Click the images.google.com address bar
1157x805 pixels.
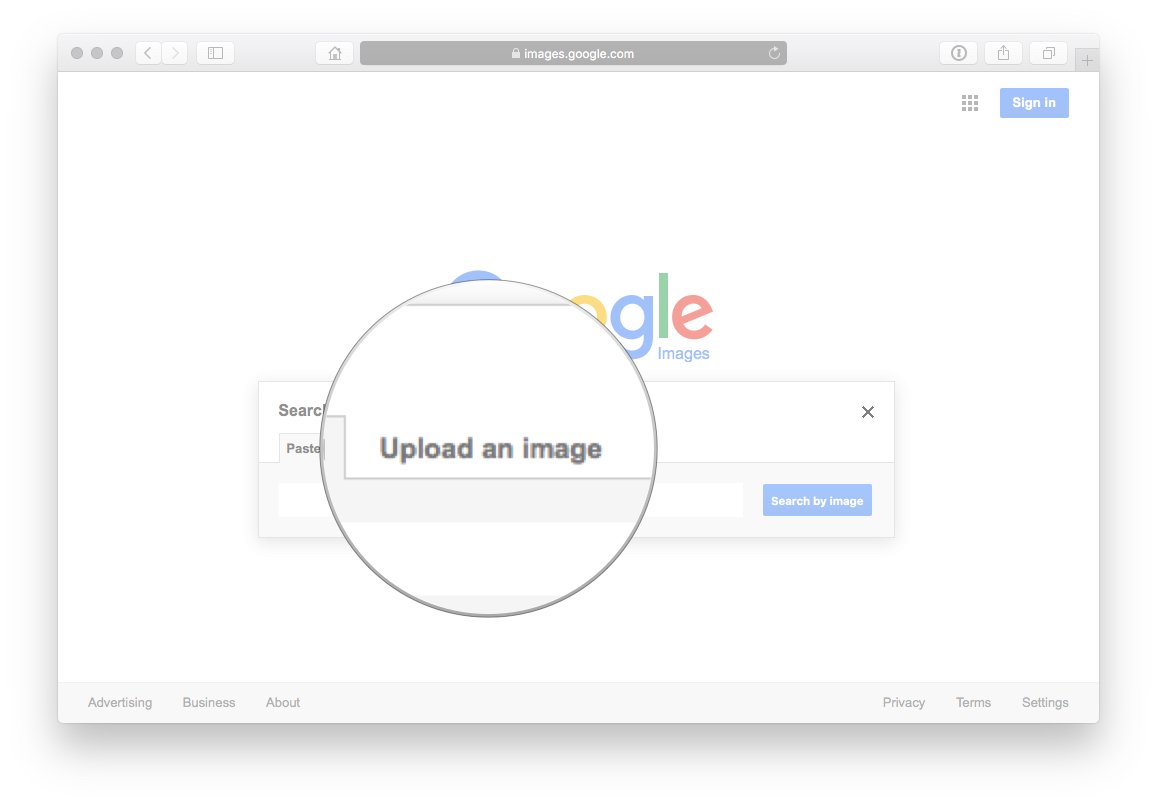(x=572, y=53)
